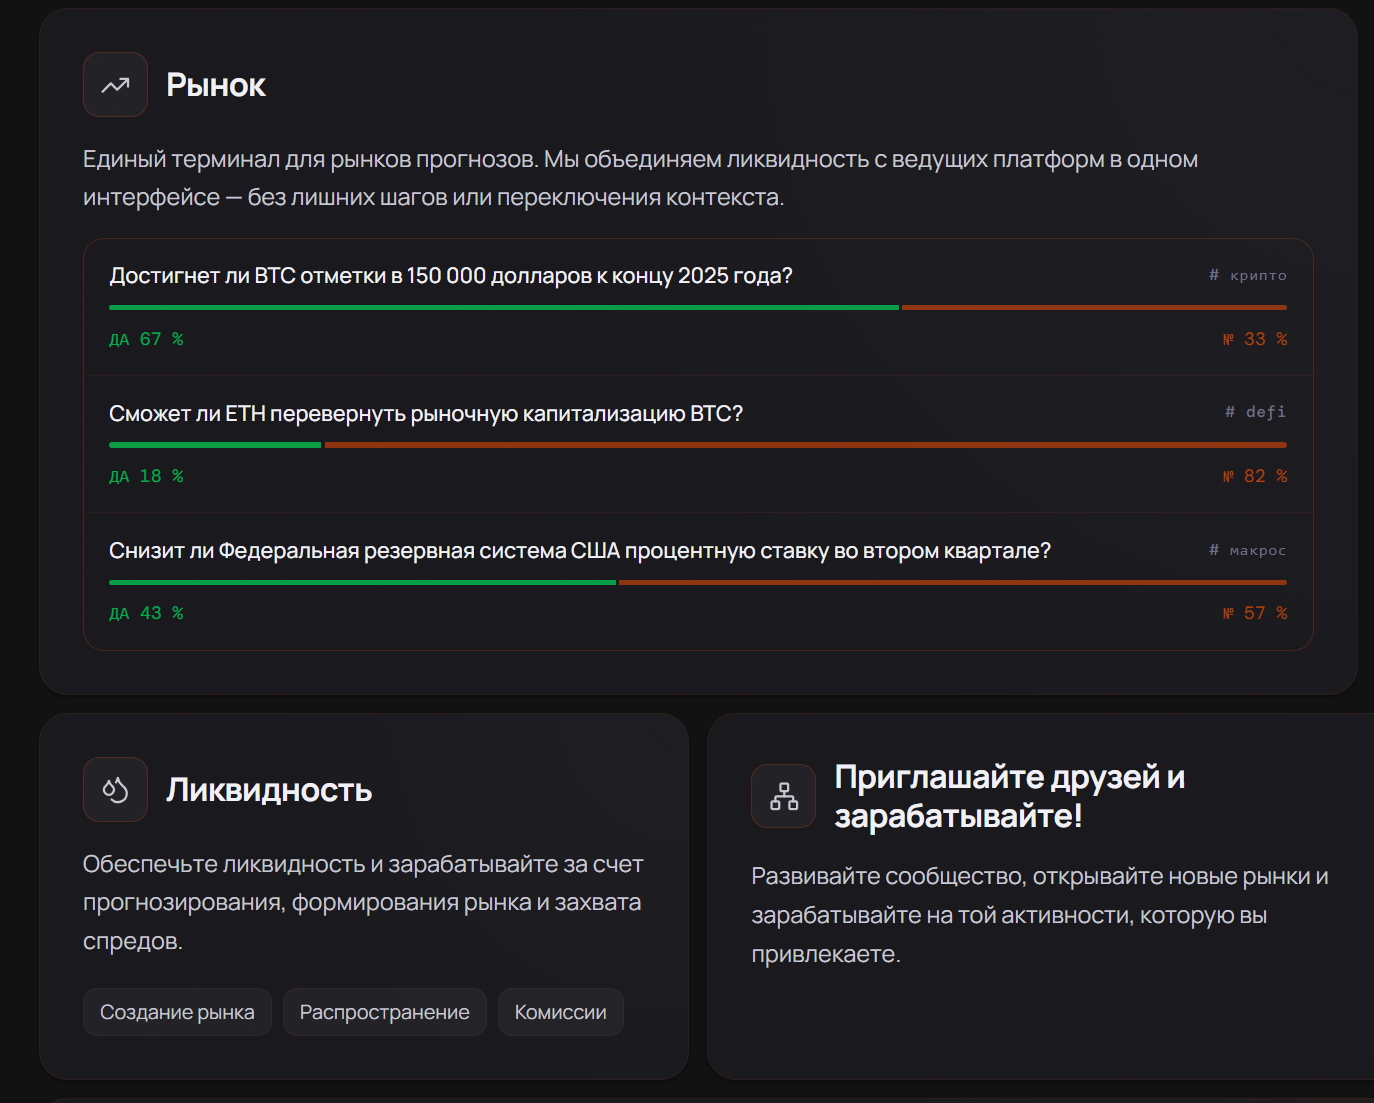This screenshot has height=1103, width=1374.
Task: Click the network icon beside Приглашайте друзей
Action: click(784, 796)
